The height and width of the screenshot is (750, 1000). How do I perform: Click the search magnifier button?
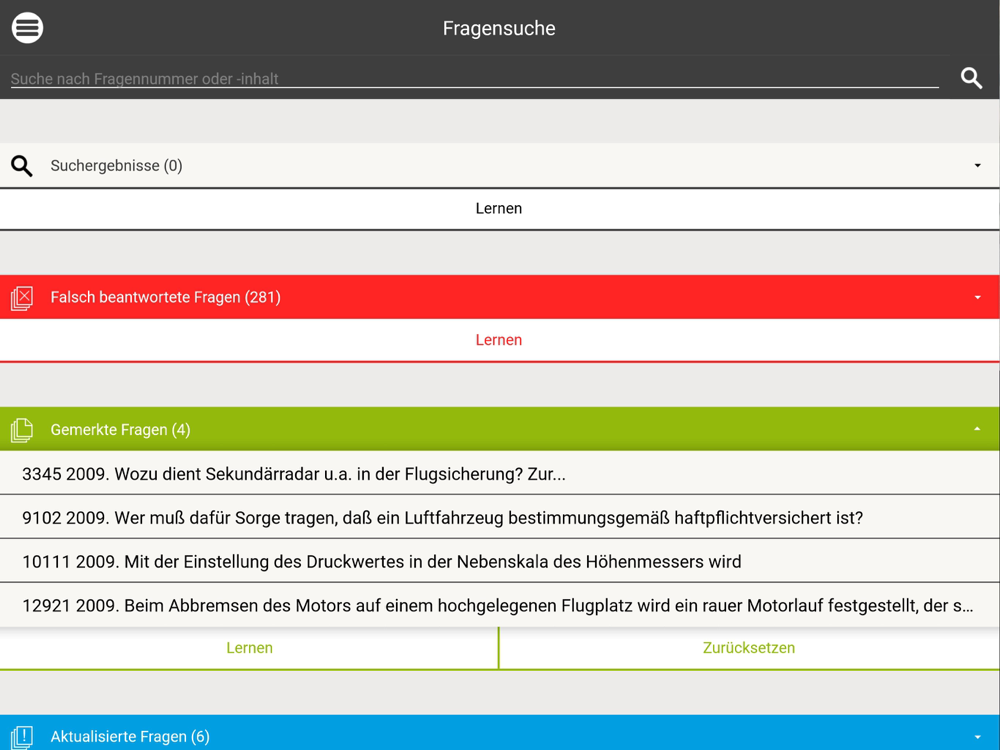[x=971, y=78]
